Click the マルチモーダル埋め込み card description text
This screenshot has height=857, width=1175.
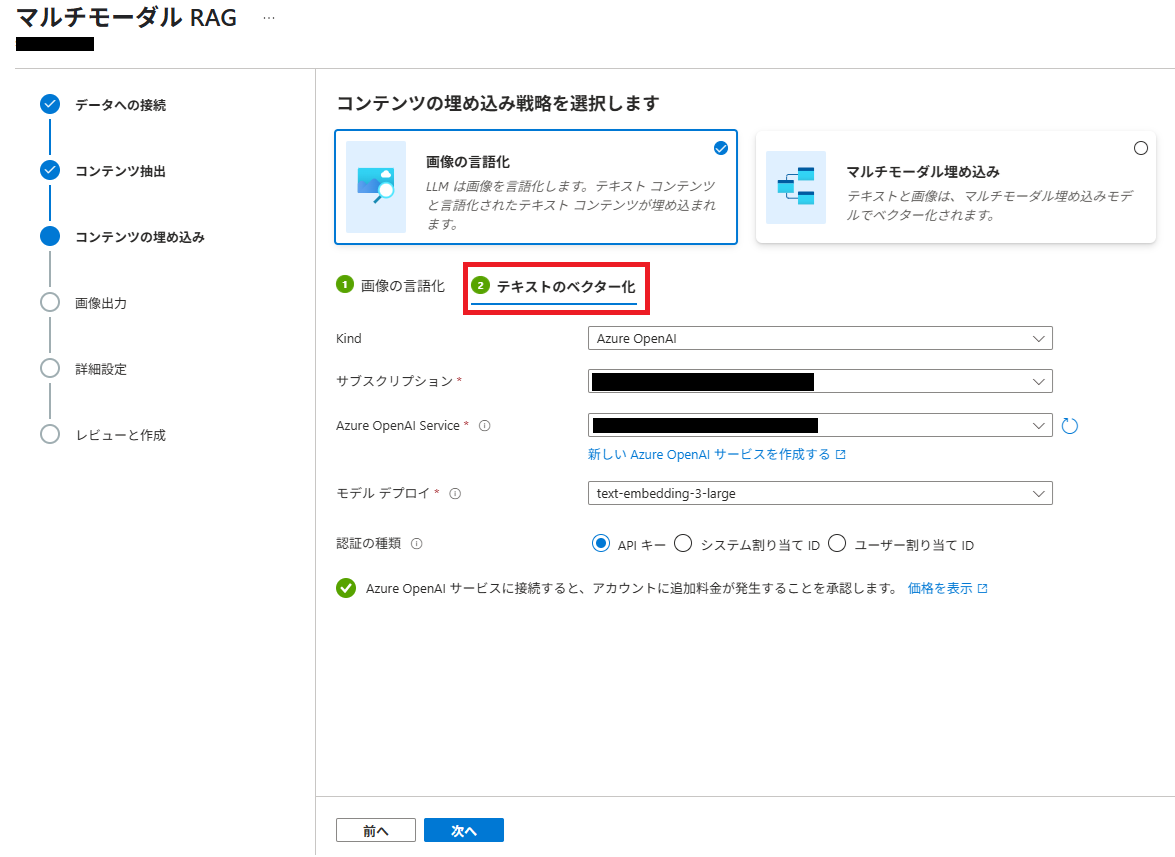(x=989, y=205)
